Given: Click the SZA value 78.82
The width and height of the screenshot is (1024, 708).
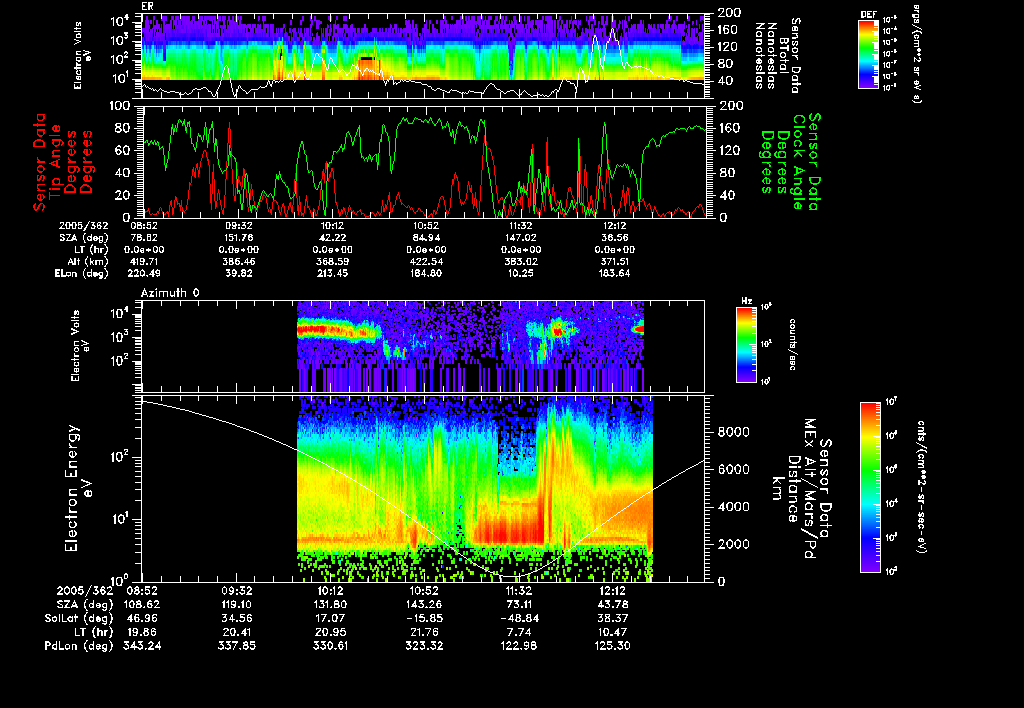Looking at the screenshot, I should [145, 238].
